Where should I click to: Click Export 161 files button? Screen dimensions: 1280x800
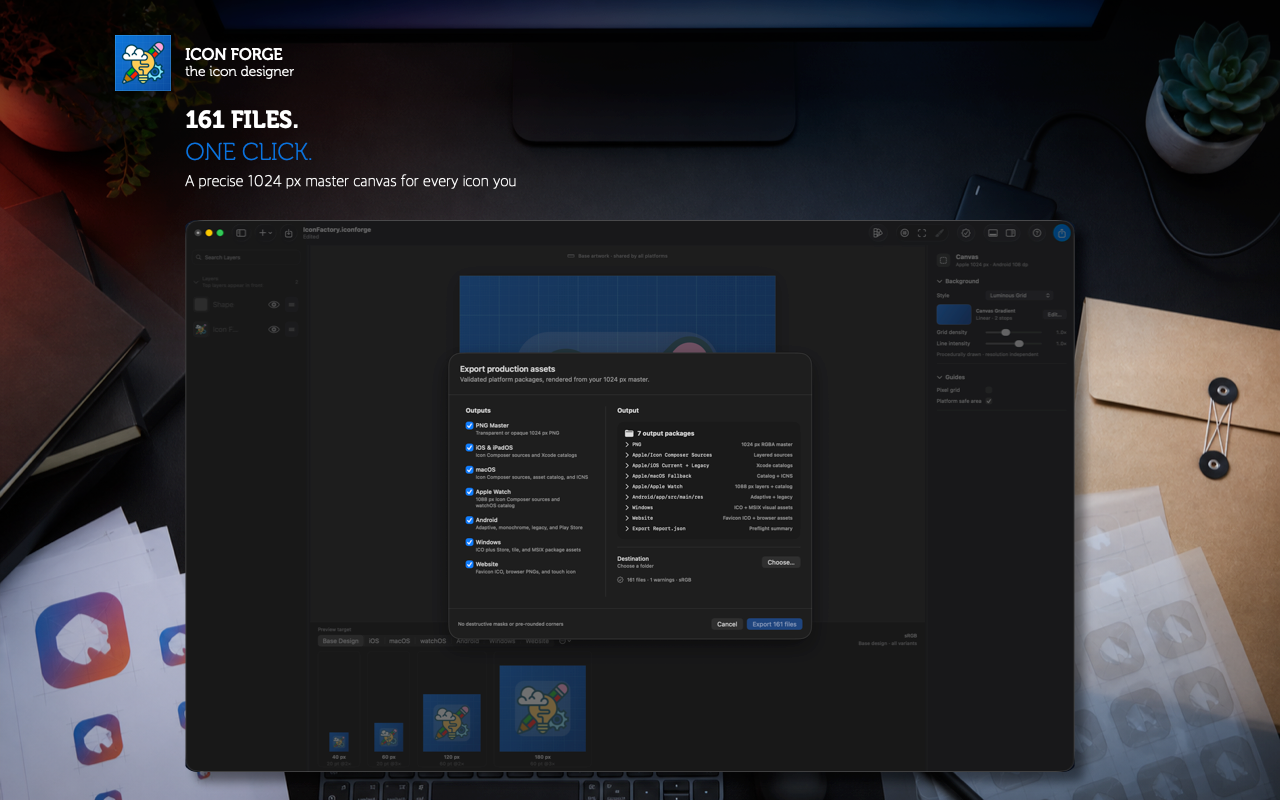tap(774, 624)
